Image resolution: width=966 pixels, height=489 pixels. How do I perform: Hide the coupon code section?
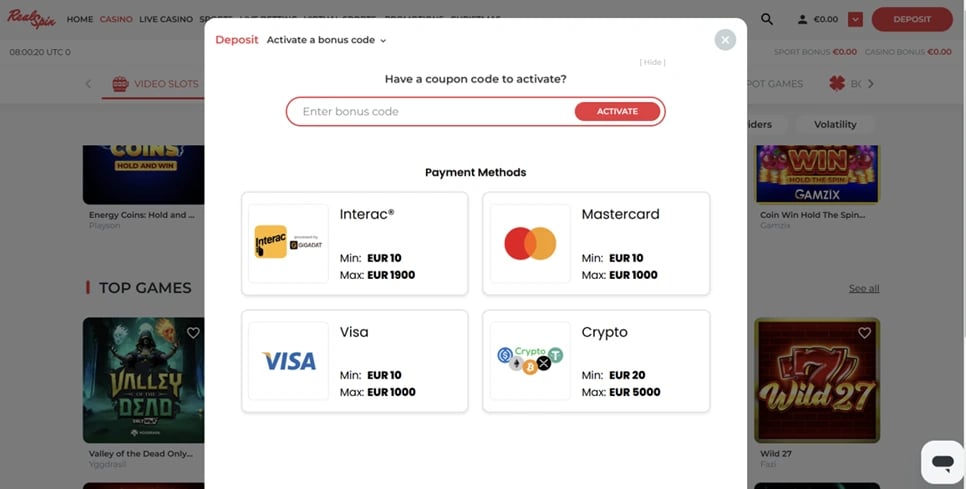pyautogui.click(x=653, y=62)
